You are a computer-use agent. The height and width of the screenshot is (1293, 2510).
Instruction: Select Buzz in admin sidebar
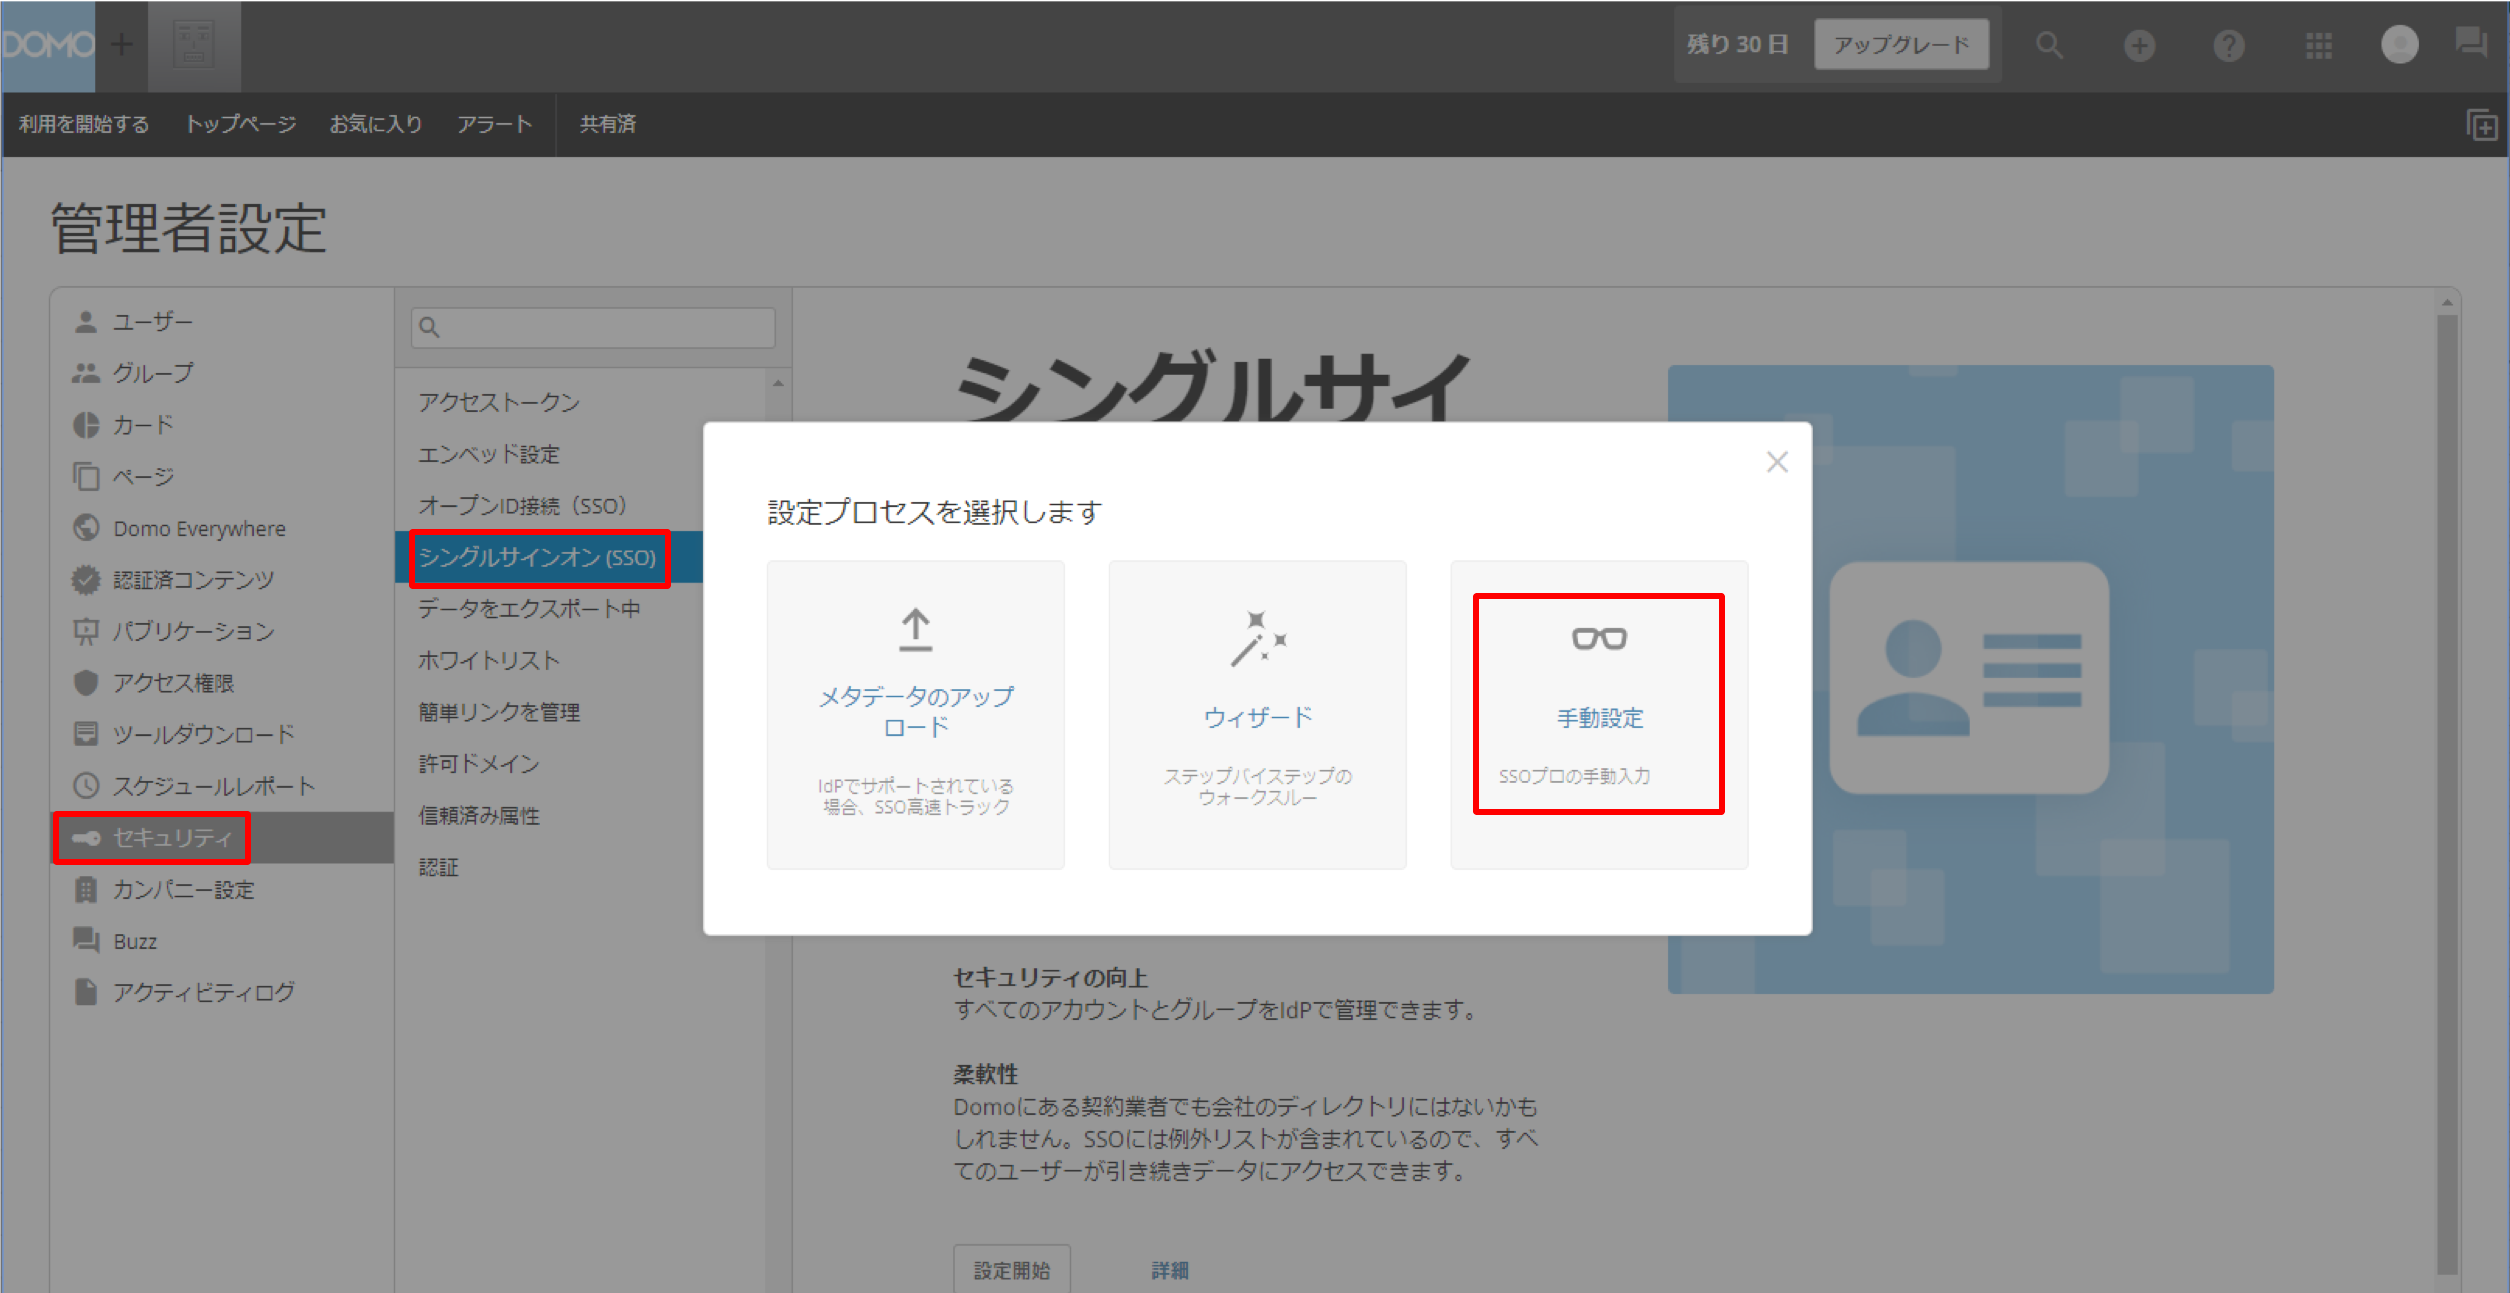pos(222,941)
